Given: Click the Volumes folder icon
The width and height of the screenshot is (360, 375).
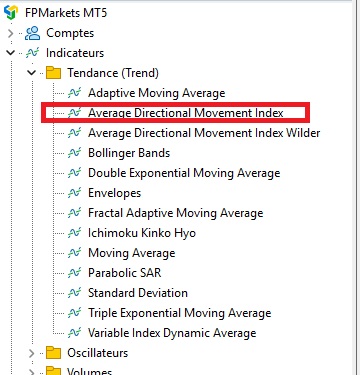Looking at the screenshot, I should click(53, 371).
